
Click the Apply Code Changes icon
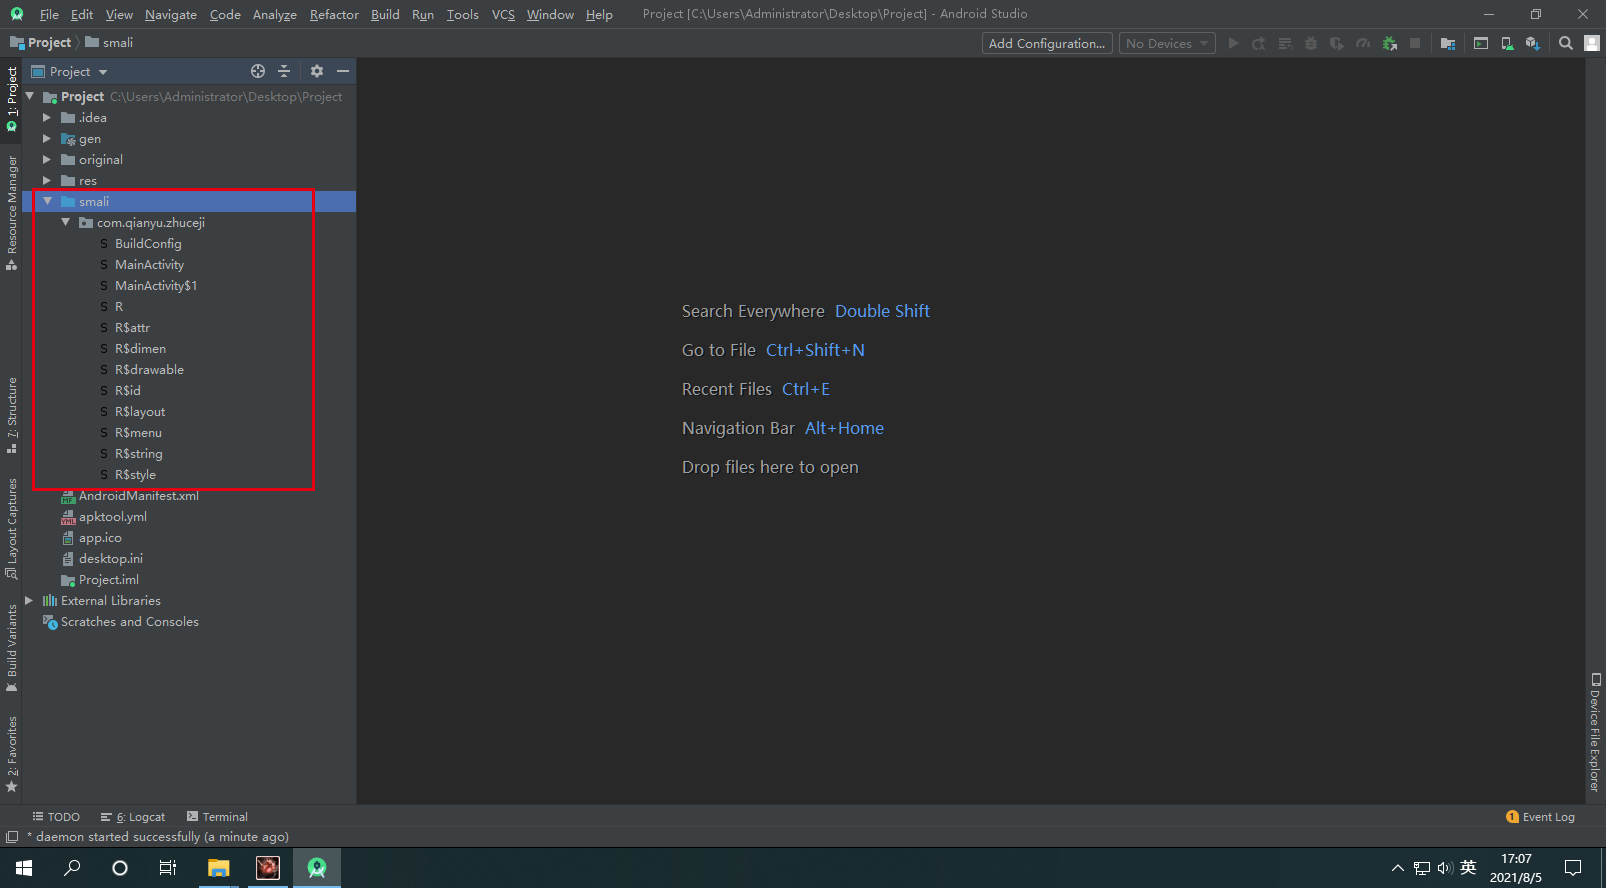(1285, 43)
